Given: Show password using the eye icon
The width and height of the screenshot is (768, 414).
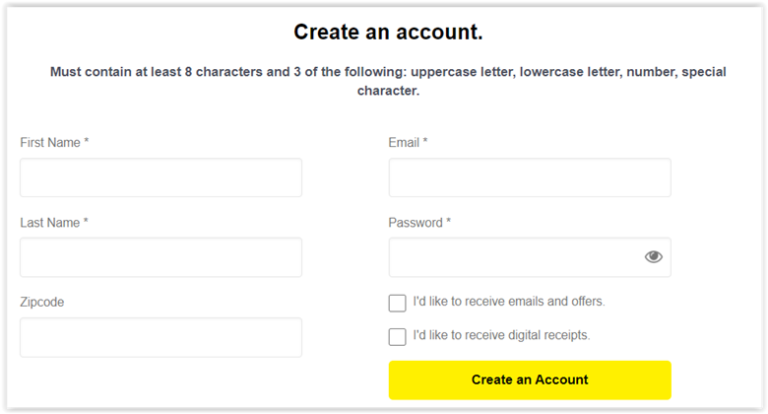Looking at the screenshot, I should pyautogui.click(x=653, y=257).
